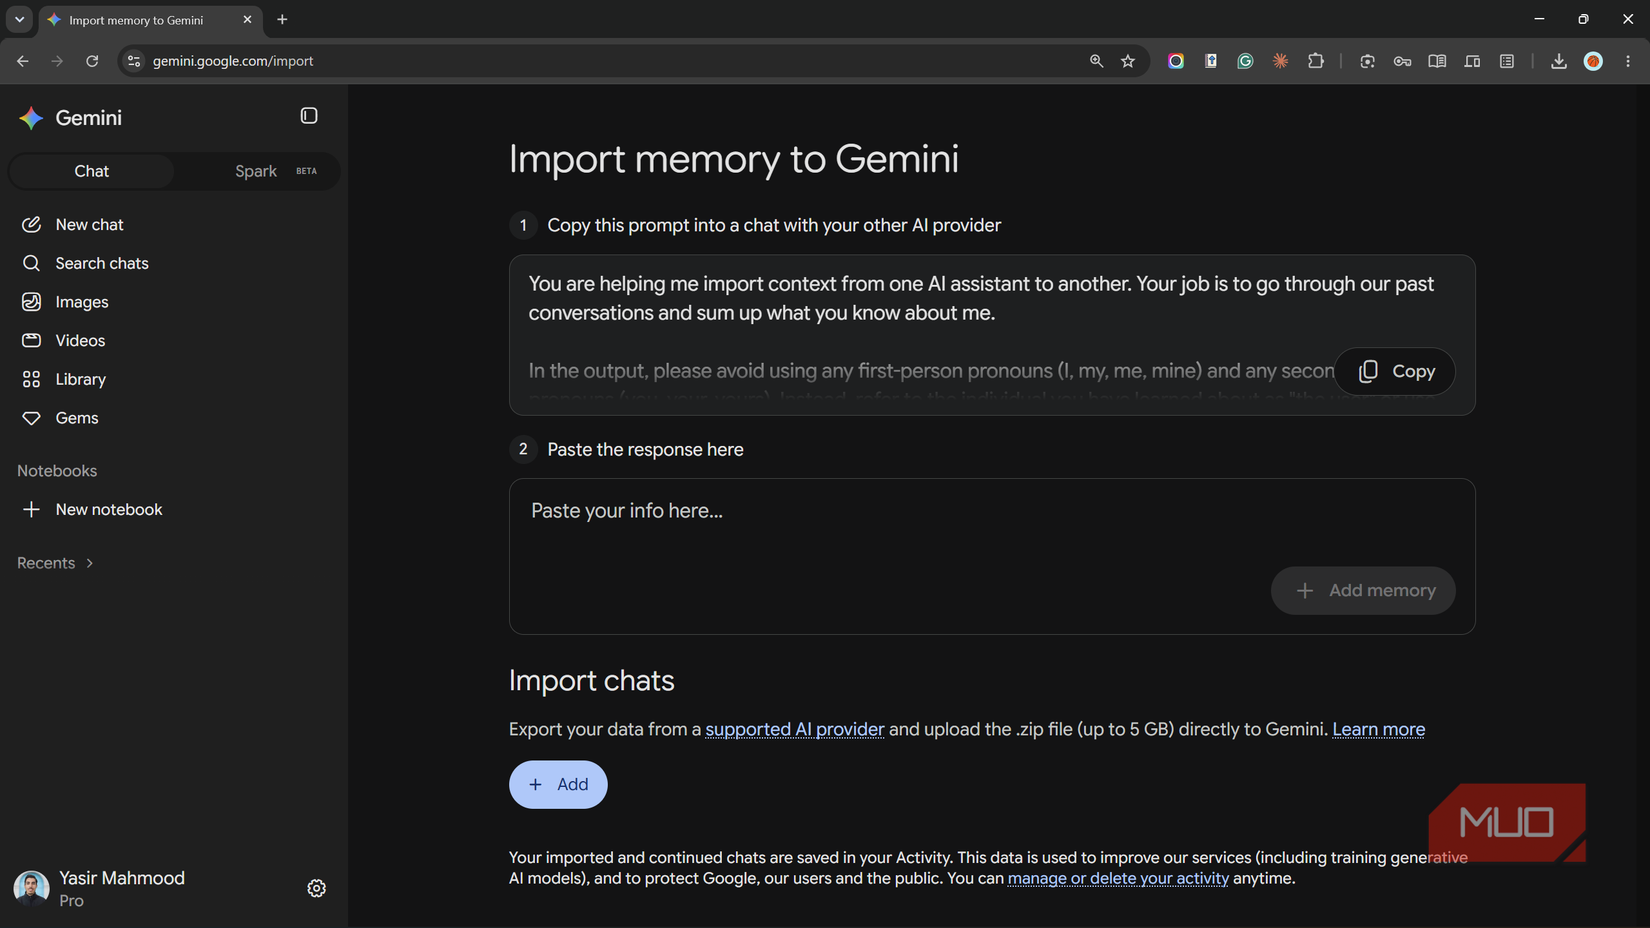Select the Import memory to Gemini browser tab
1650x928 pixels.
[150, 20]
